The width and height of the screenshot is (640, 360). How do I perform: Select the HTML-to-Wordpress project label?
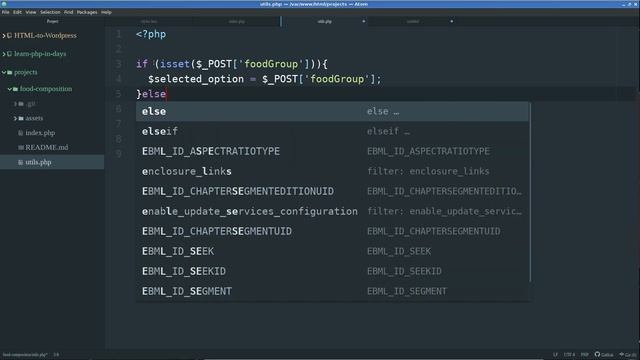(45, 36)
